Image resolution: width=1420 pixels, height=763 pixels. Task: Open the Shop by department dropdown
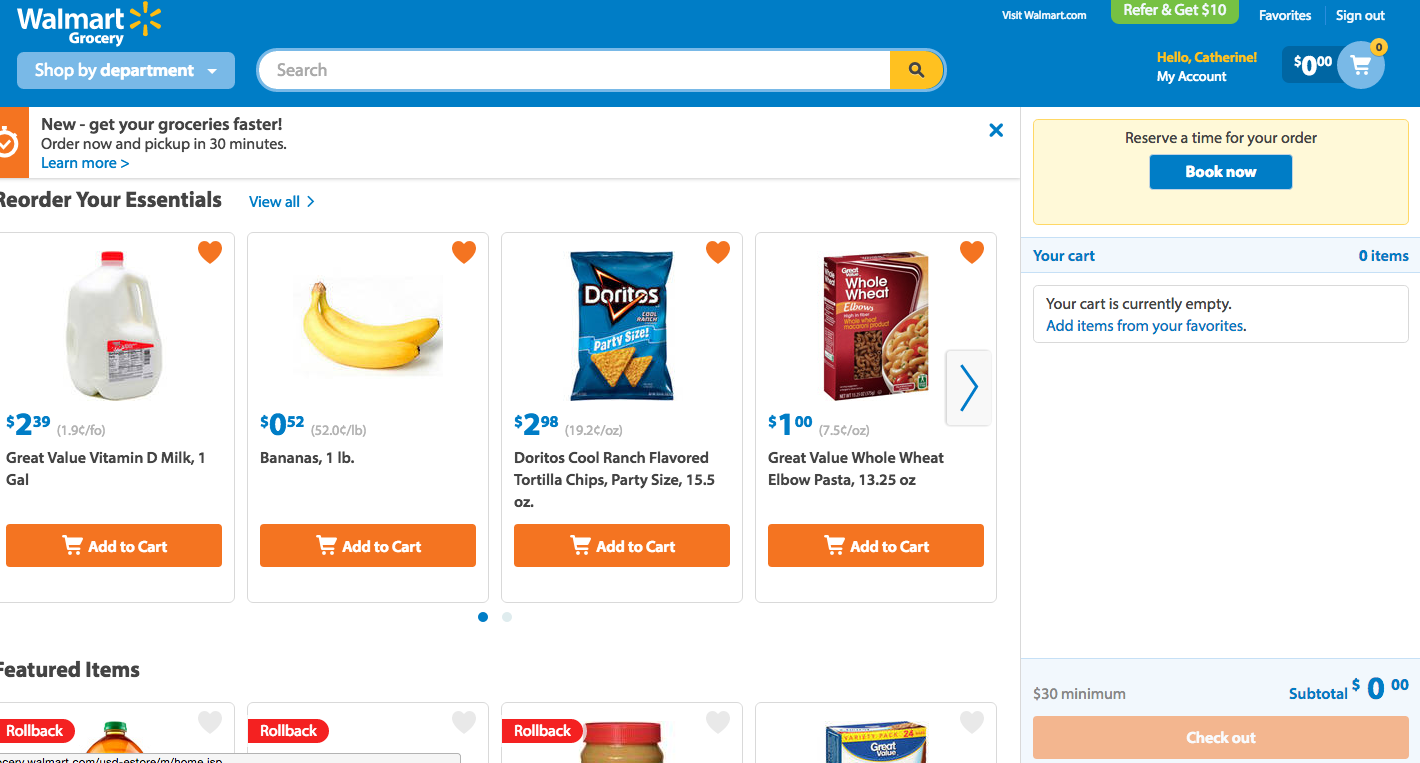(125, 70)
